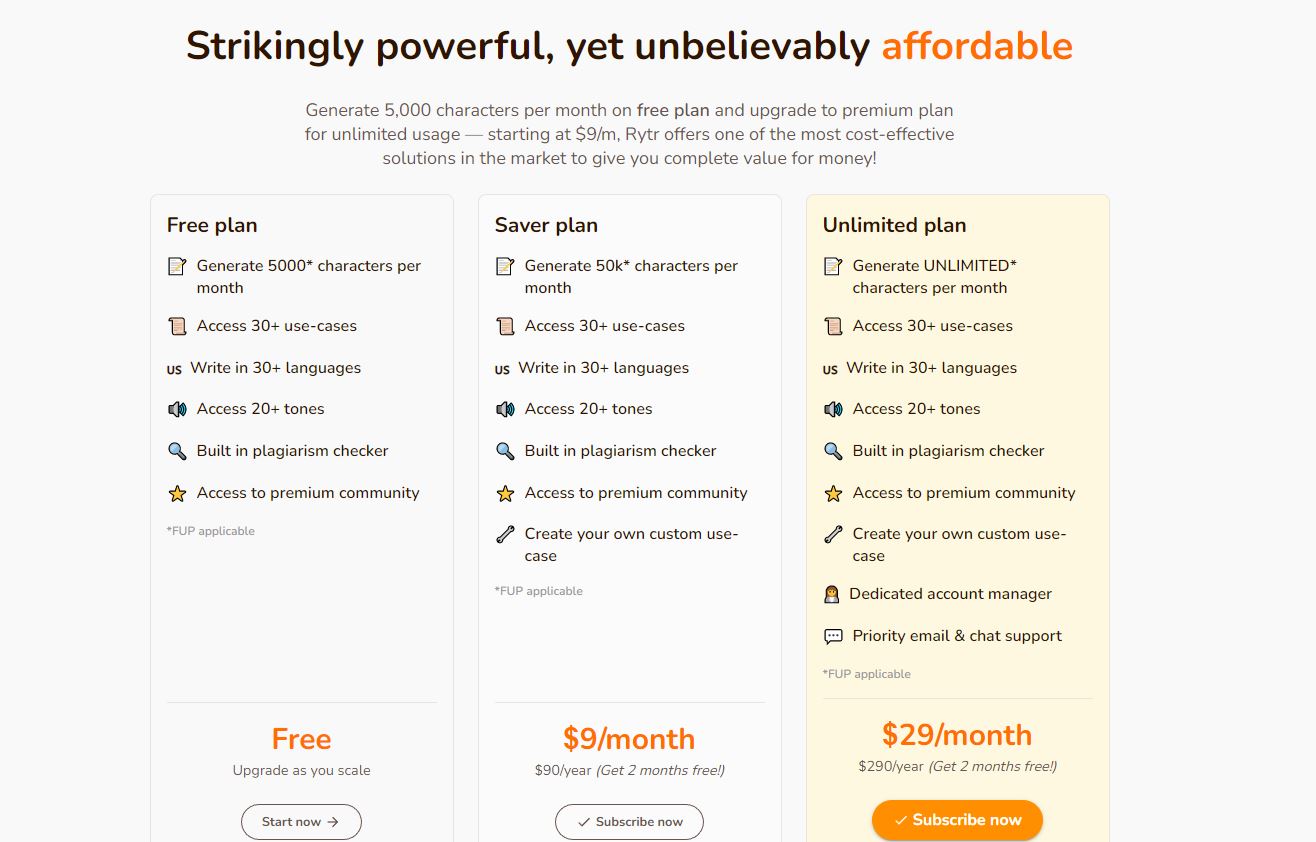The image size is (1316, 842).
Task: Click the wrench icon in Saver plan
Action: tap(505, 534)
